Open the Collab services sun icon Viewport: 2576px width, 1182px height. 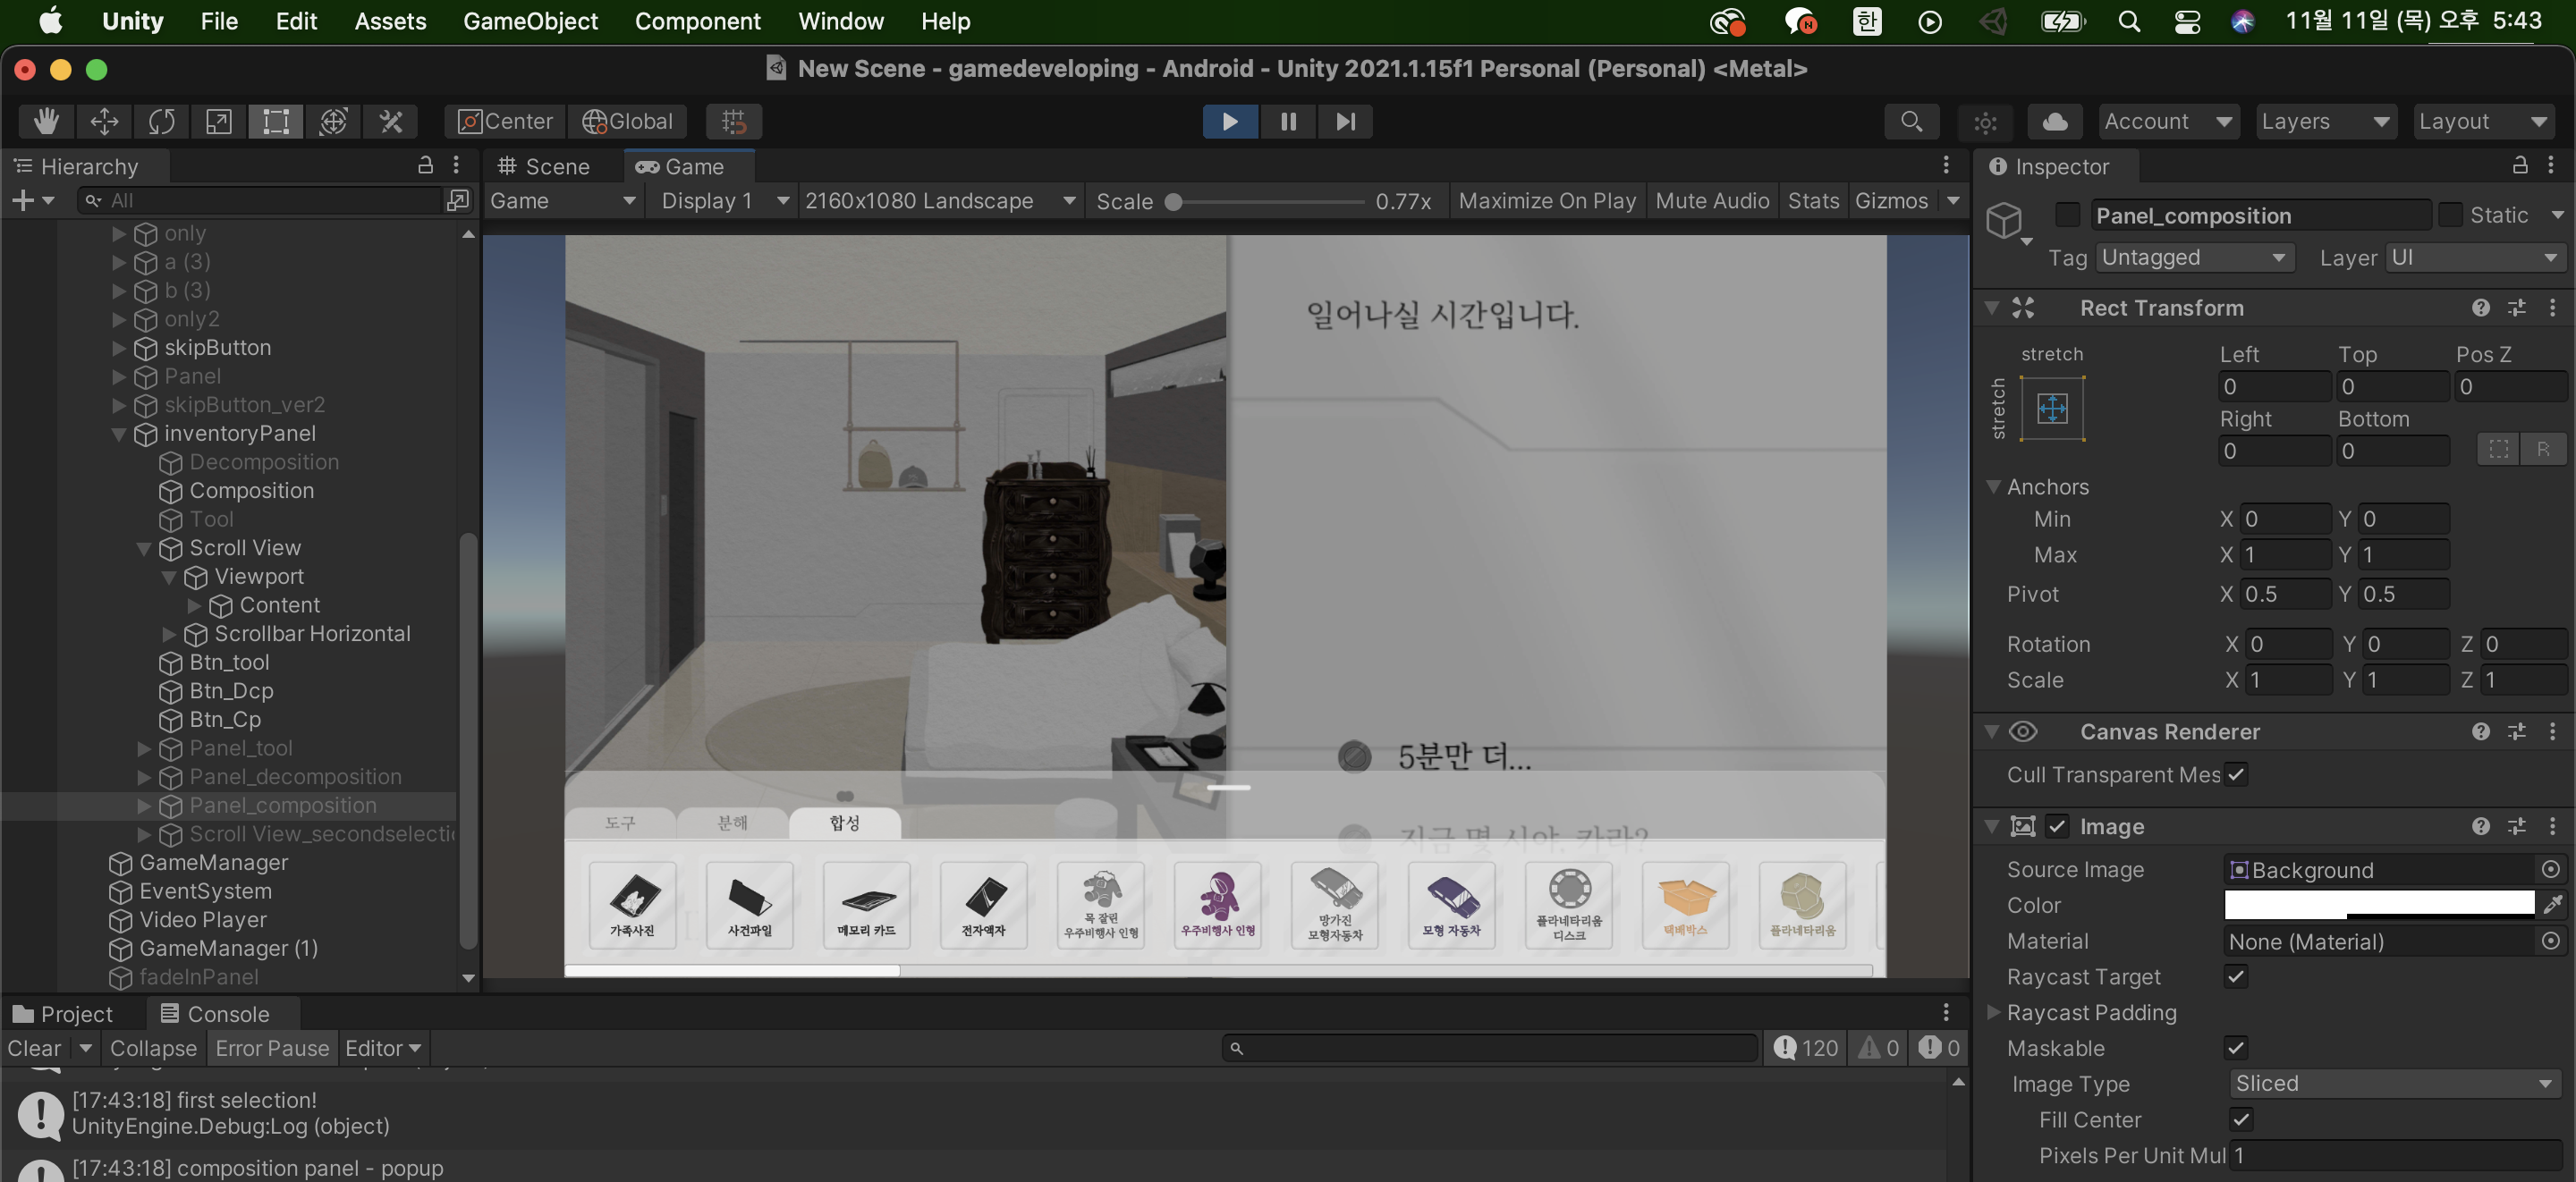tap(1985, 122)
